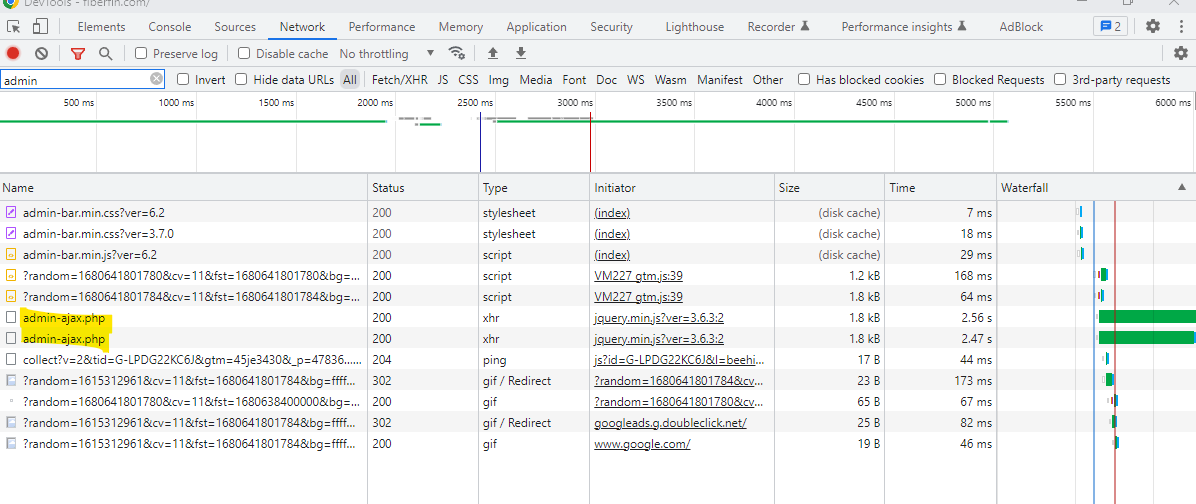The width and height of the screenshot is (1196, 504).
Task: Tick the box beside the collect?v=2 row
Action: tap(11, 359)
